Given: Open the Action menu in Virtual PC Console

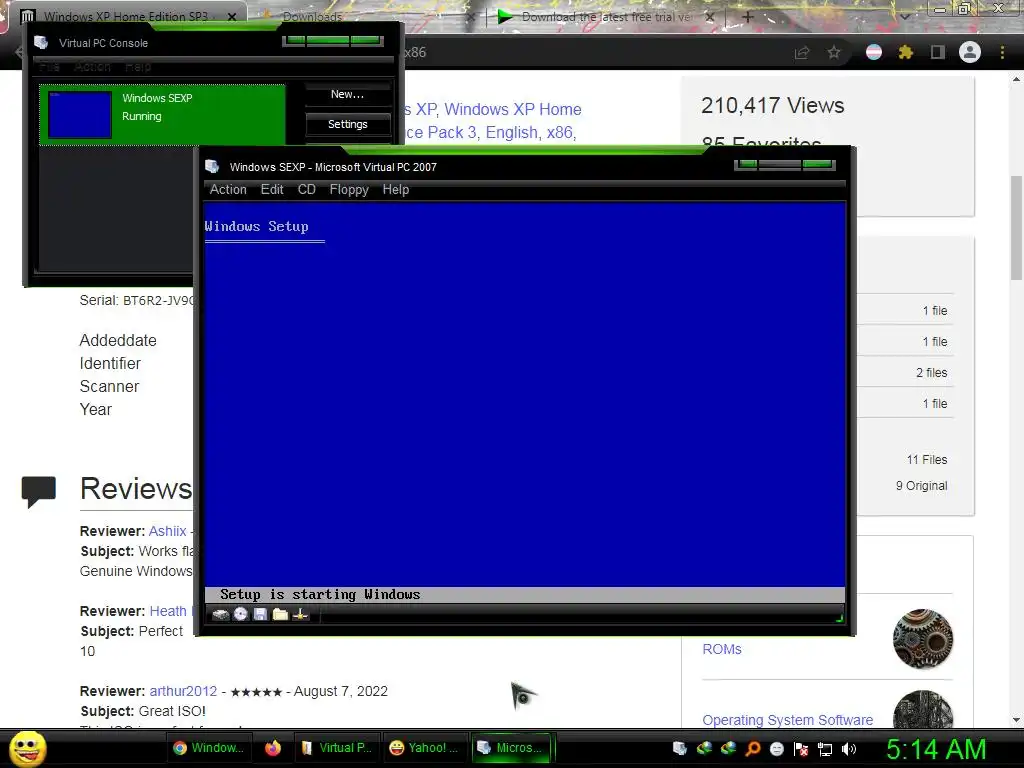Looking at the screenshot, I should (x=92, y=67).
